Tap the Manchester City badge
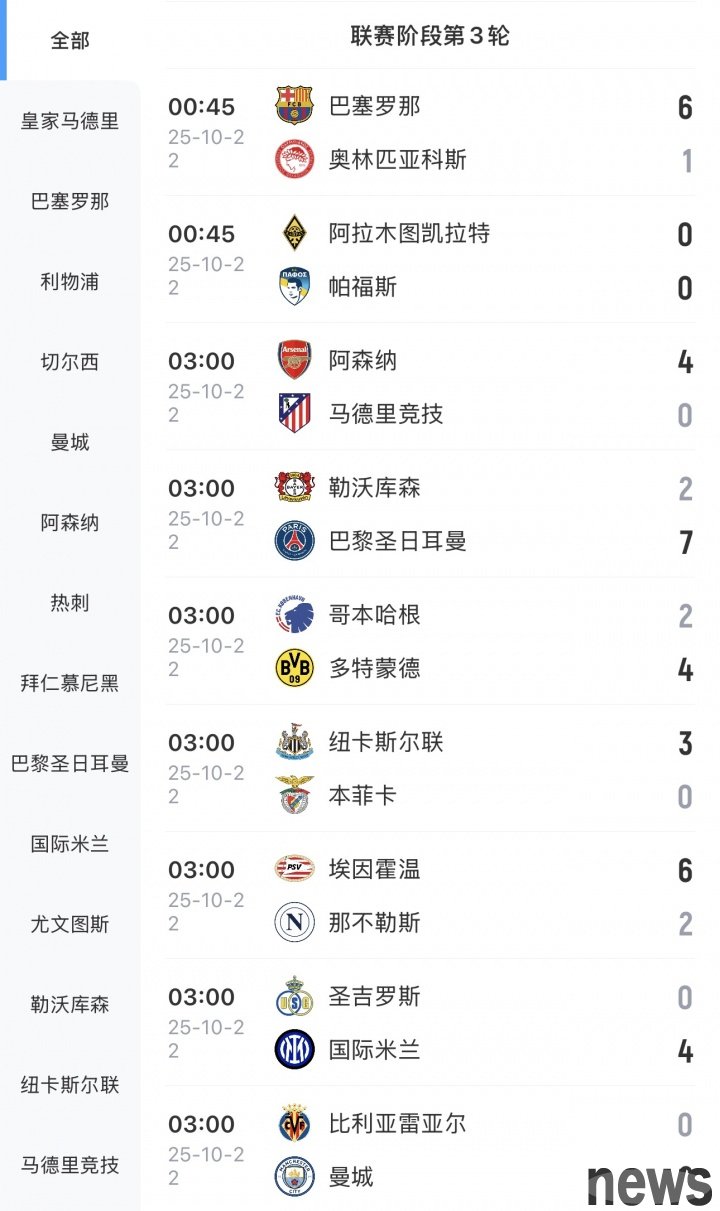This screenshot has height=1211, width=720. tap(294, 1176)
